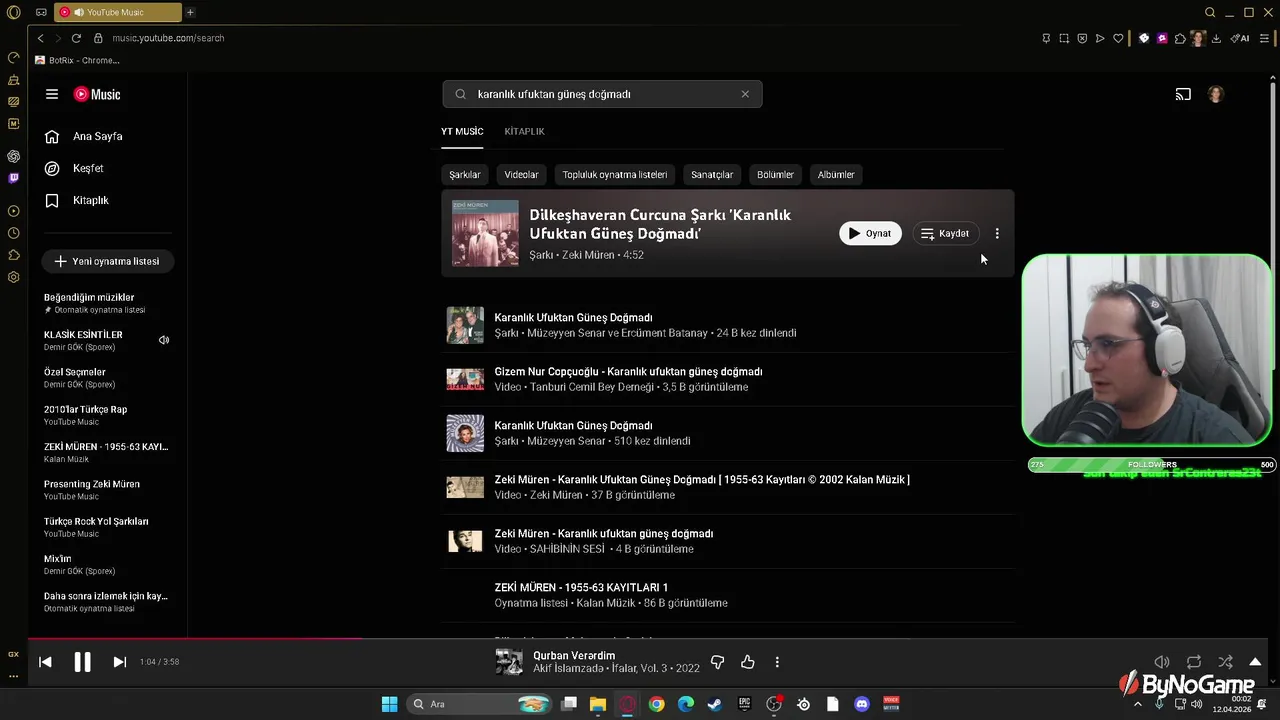
Task: Open the player bar three-dot menu
Action: coord(777,662)
